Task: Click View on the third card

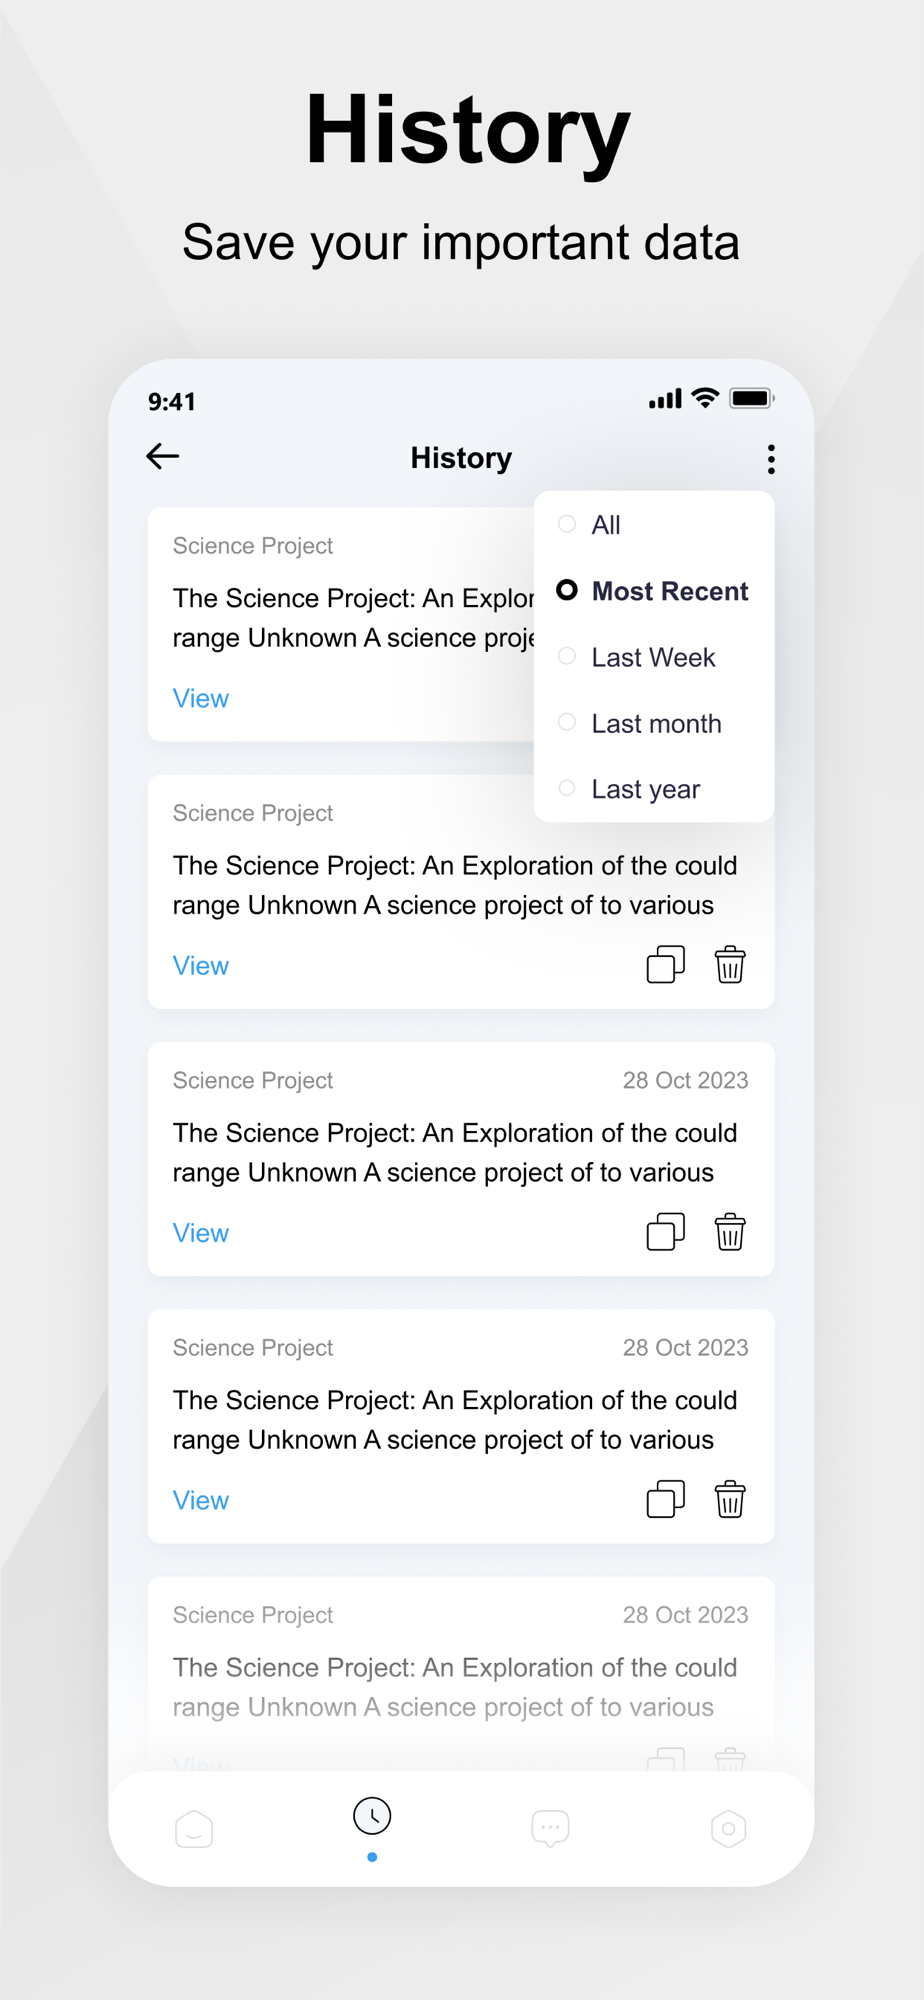Action: click(201, 1232)
